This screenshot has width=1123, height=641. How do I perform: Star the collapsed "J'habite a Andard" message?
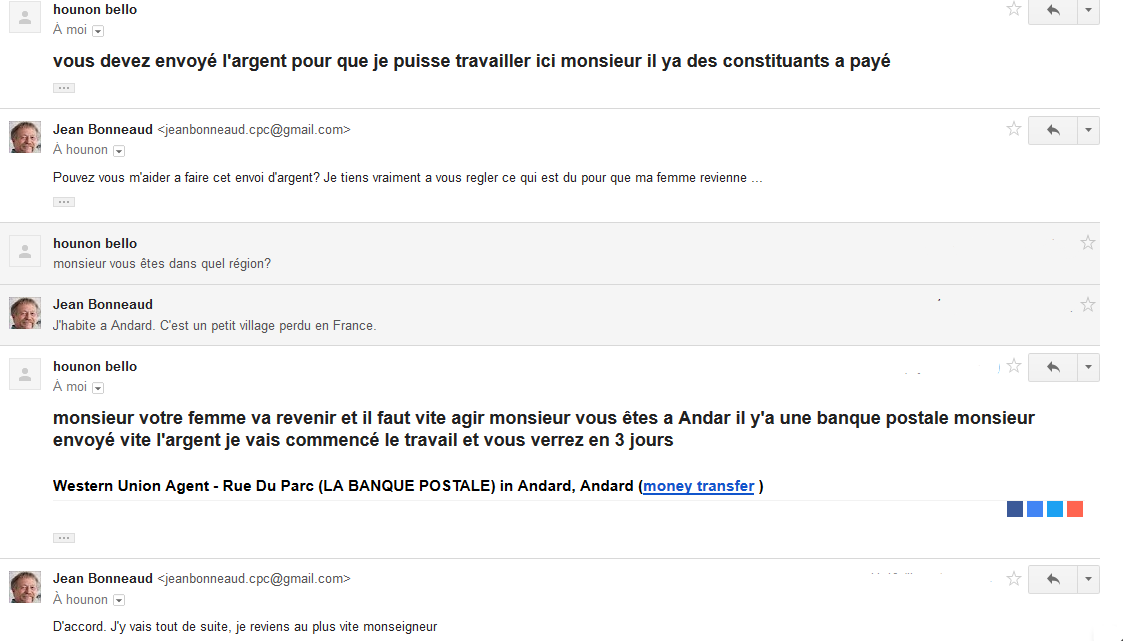[x=1088, y=304]
